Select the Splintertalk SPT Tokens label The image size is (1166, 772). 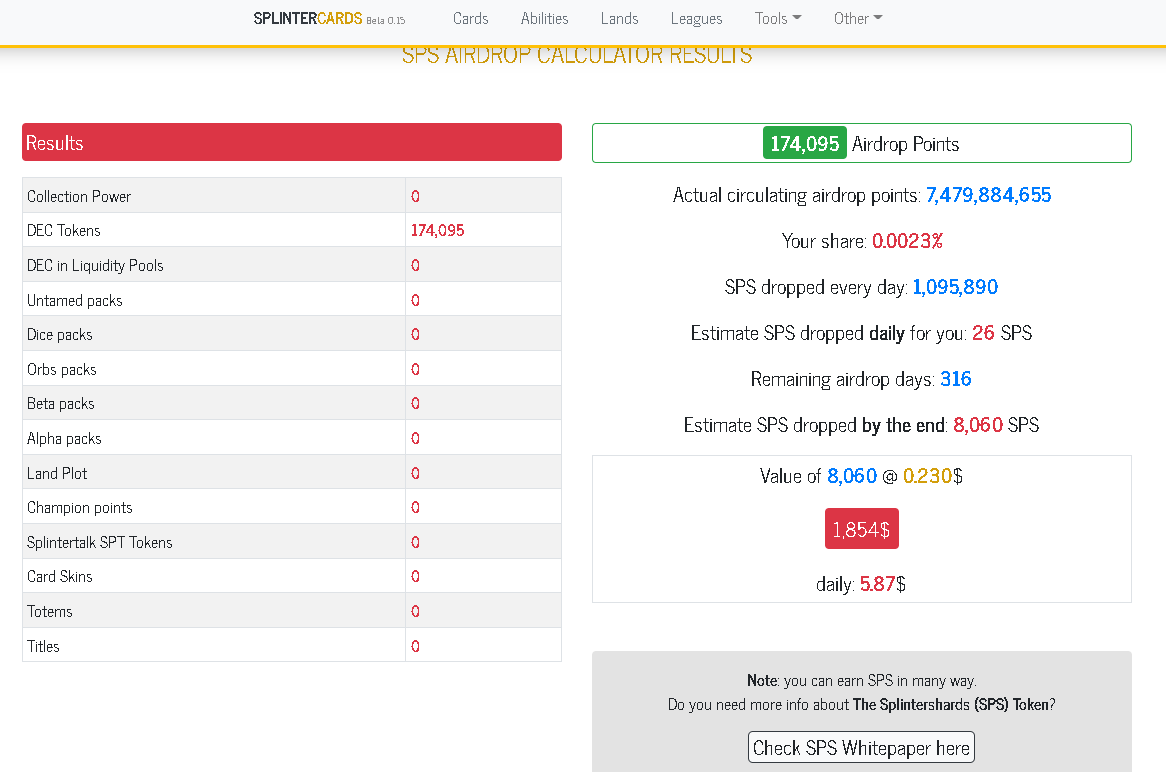(x=100, y=543)
